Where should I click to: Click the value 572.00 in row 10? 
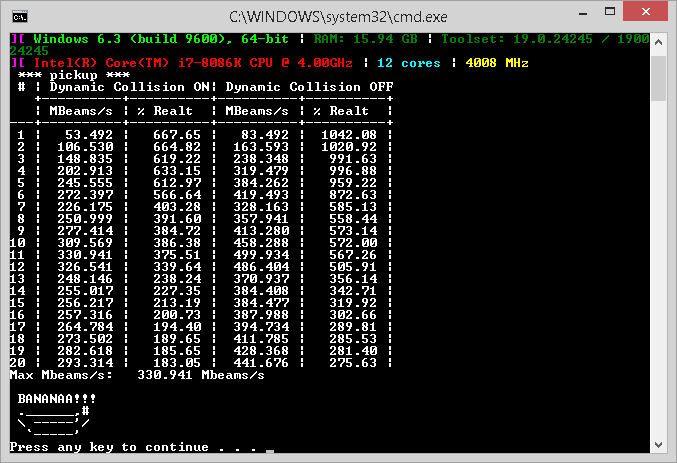(353, 243)
